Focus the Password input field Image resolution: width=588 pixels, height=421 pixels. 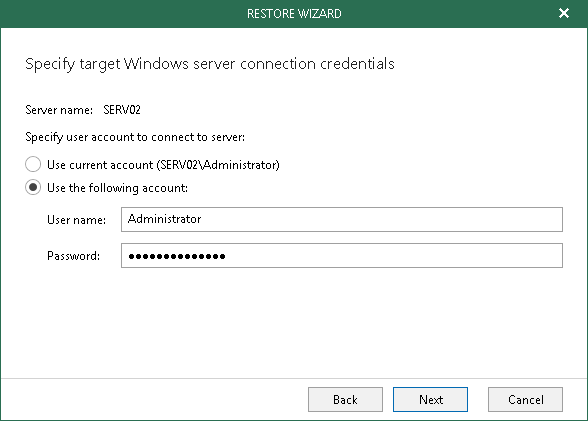click(x=342, y=255)
